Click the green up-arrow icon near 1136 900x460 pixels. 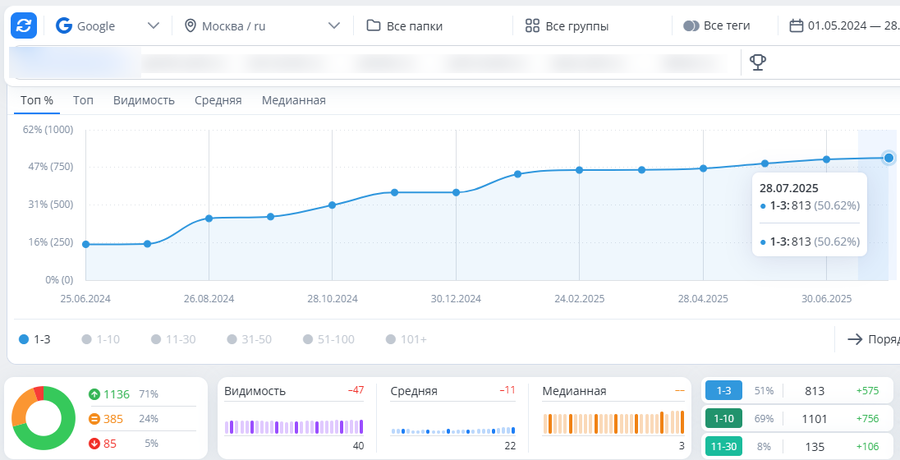94,394
